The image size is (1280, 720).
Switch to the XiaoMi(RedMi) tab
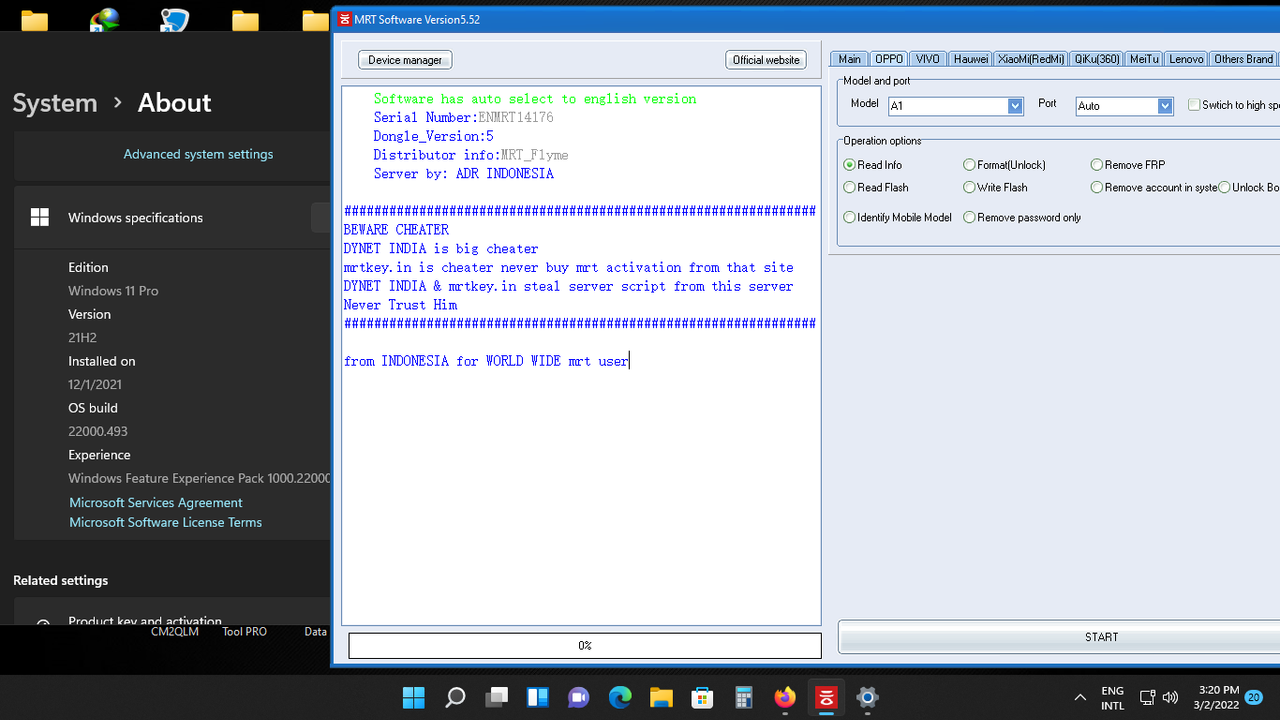(1030, 58)
